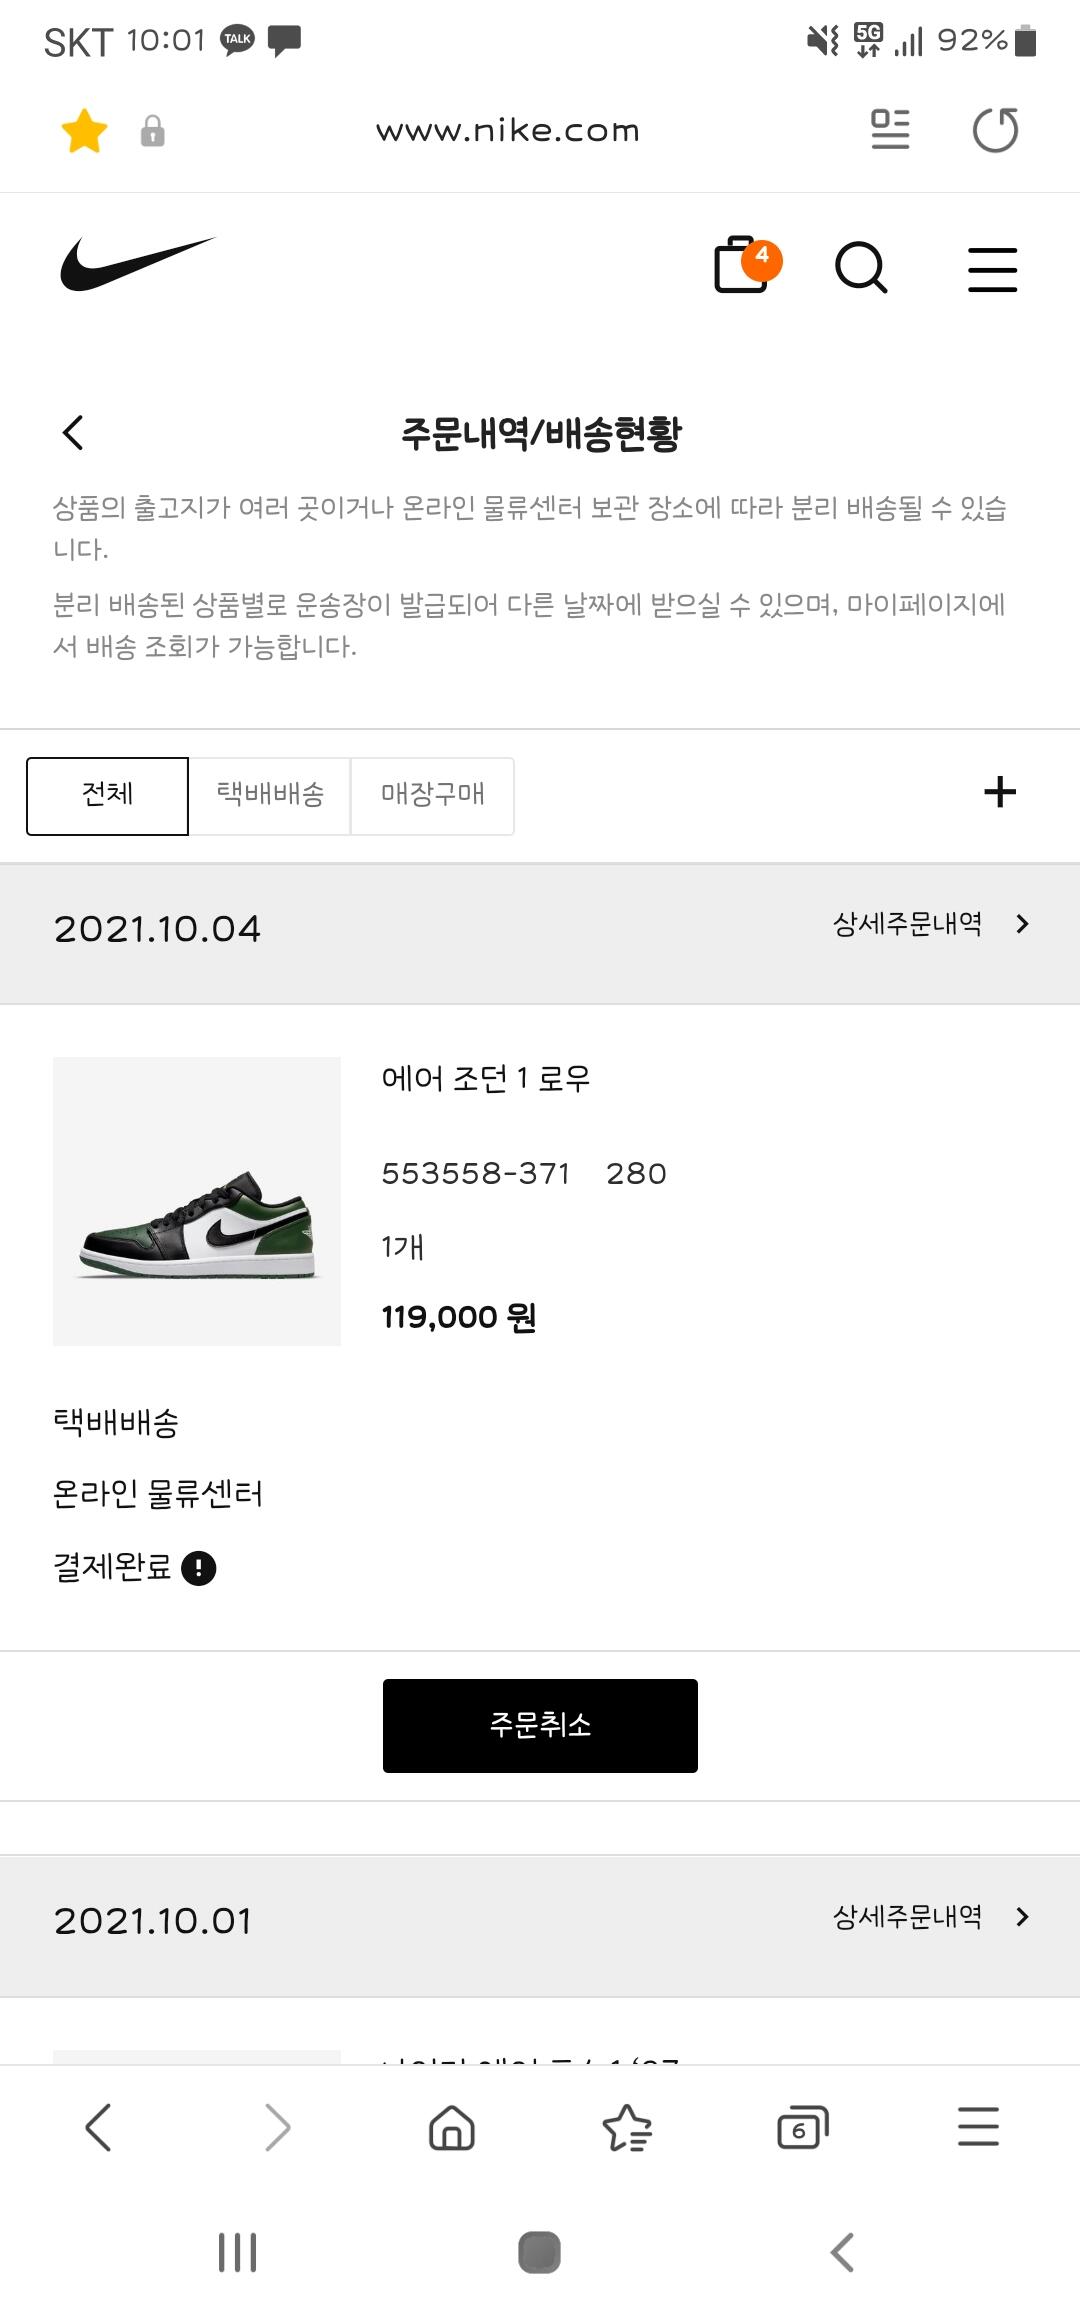Open 상세주문내역 for 2021.10.01 order
This screenshot has height=2316, width=1080.
coord(930,1917)
